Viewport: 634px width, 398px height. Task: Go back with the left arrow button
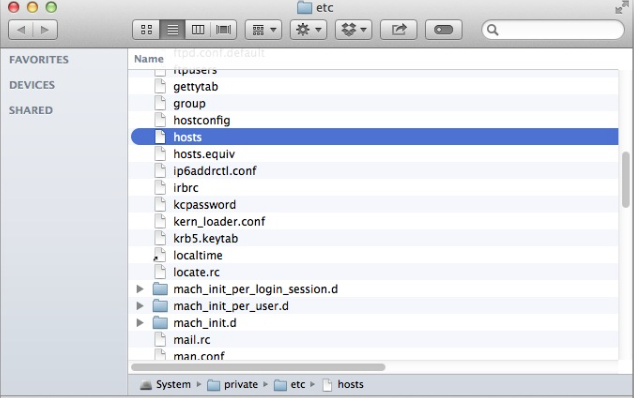point(21,30)
